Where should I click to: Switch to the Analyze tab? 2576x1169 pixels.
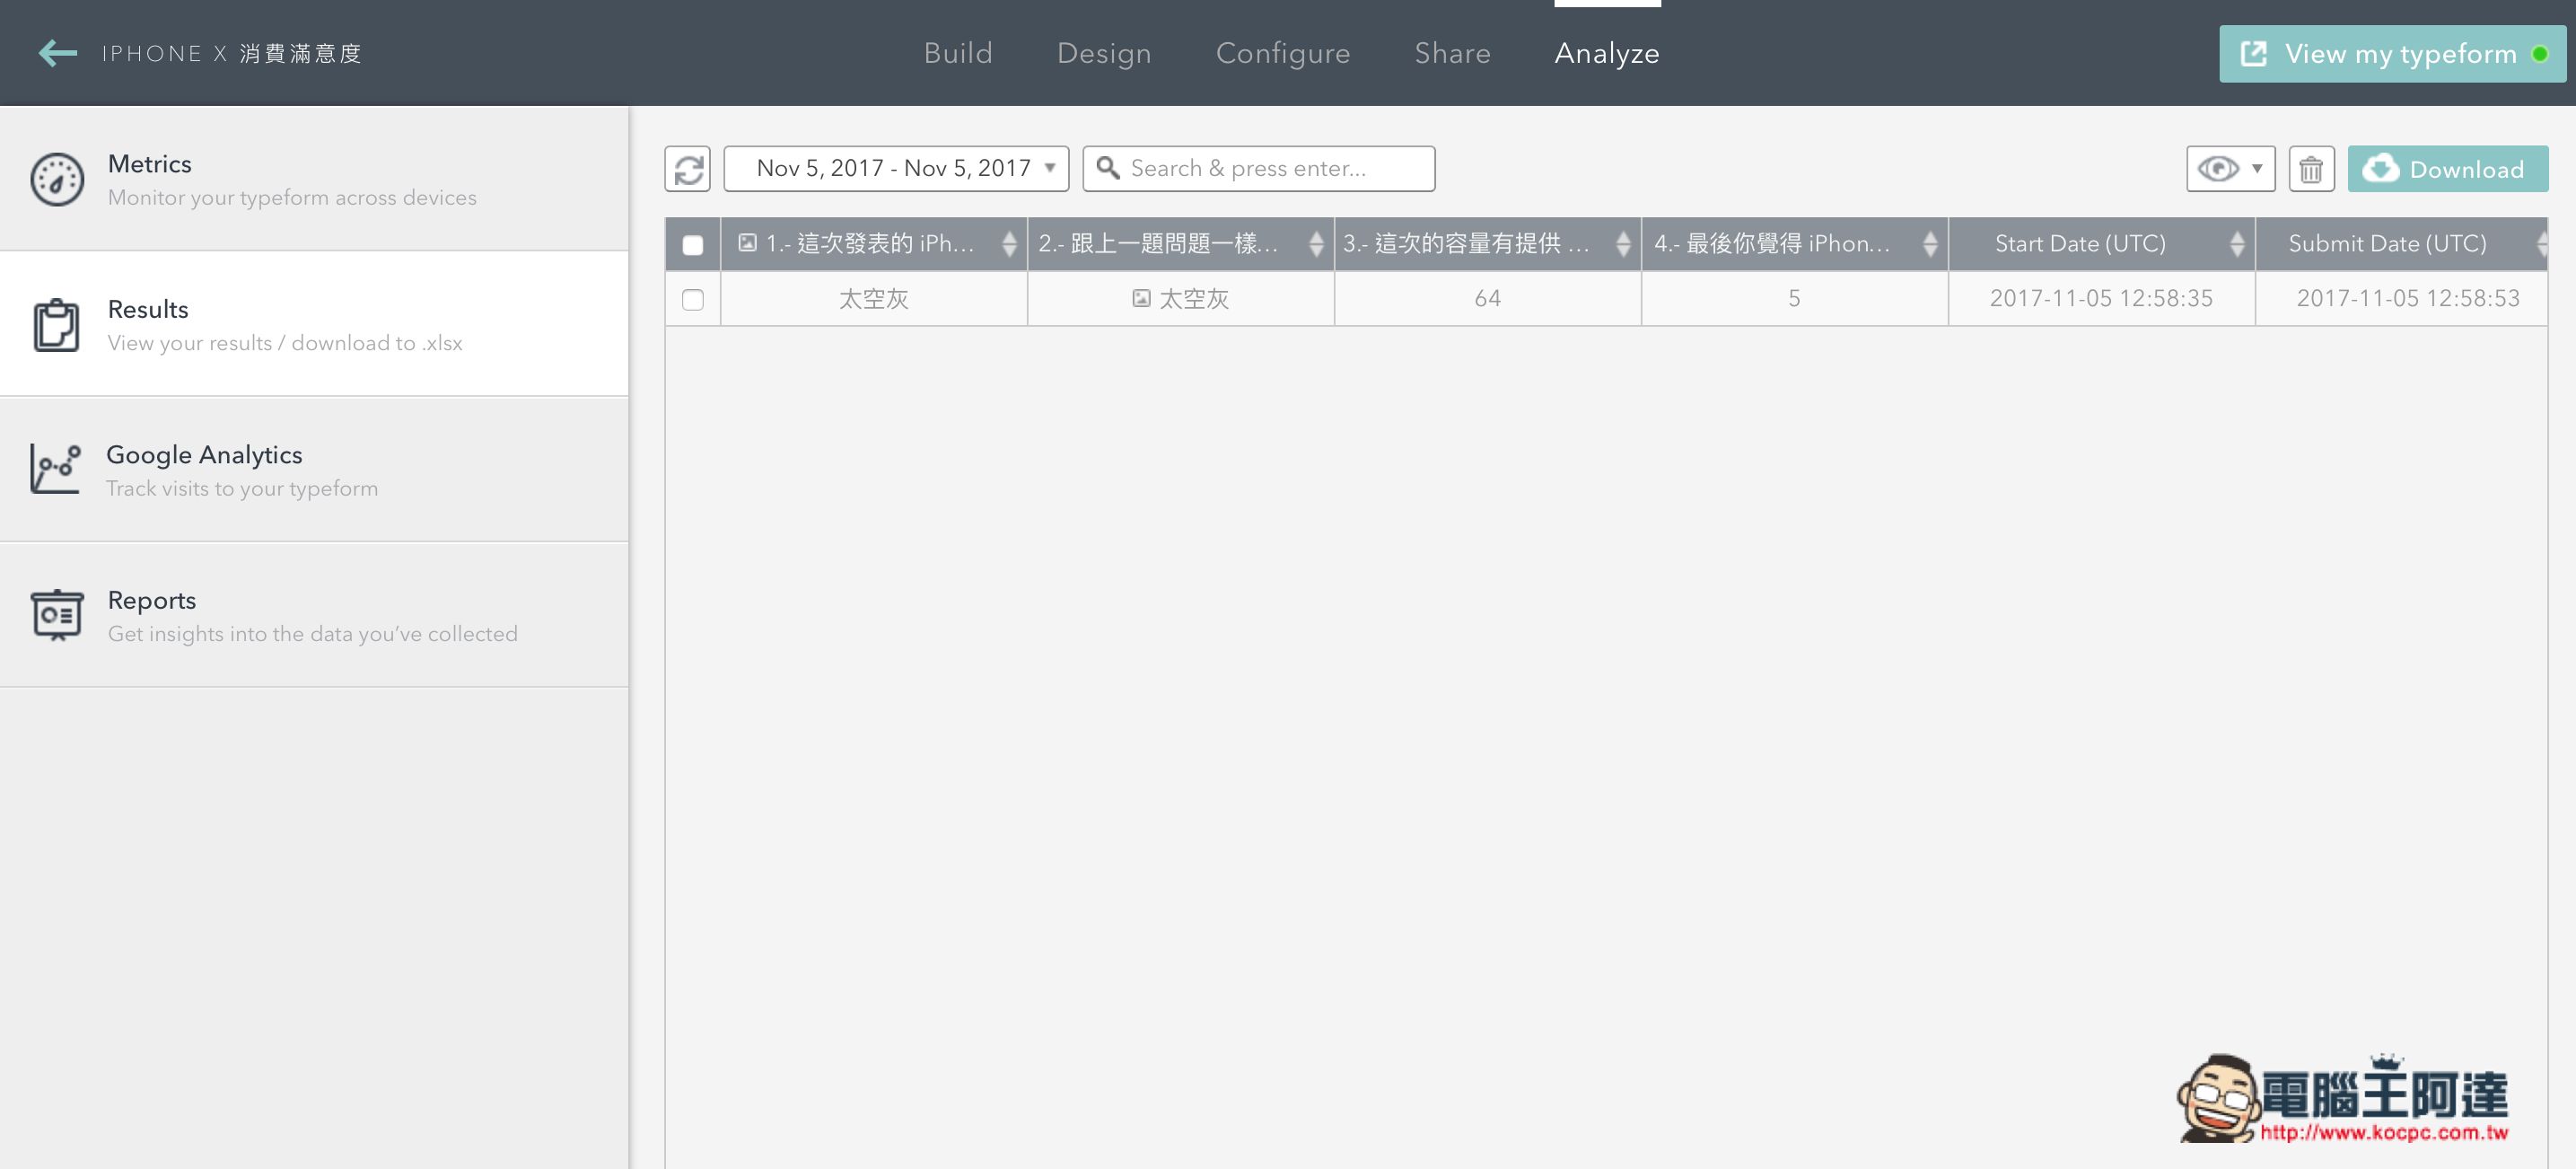[1608, 53]
